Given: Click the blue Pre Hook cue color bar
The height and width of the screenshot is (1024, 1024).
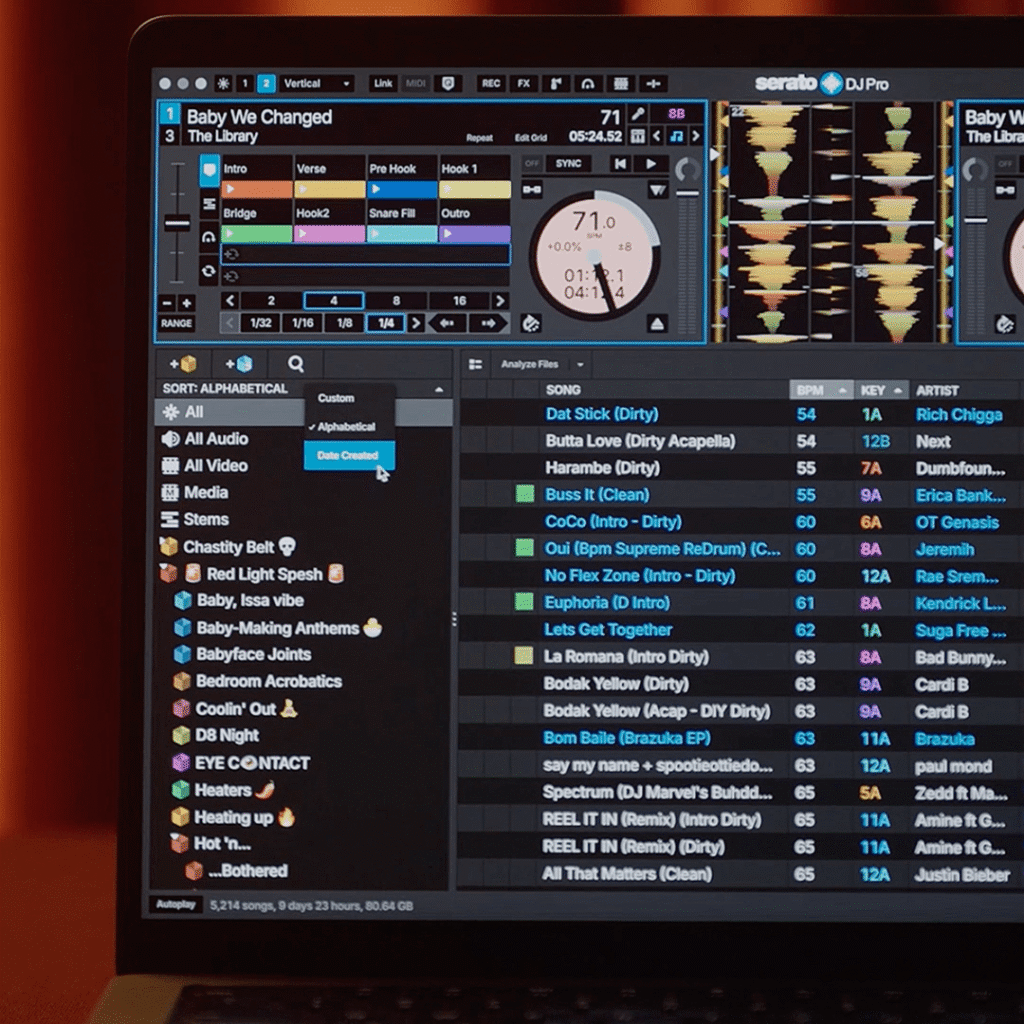Looking at the screenshot, I should pos(402,189).
